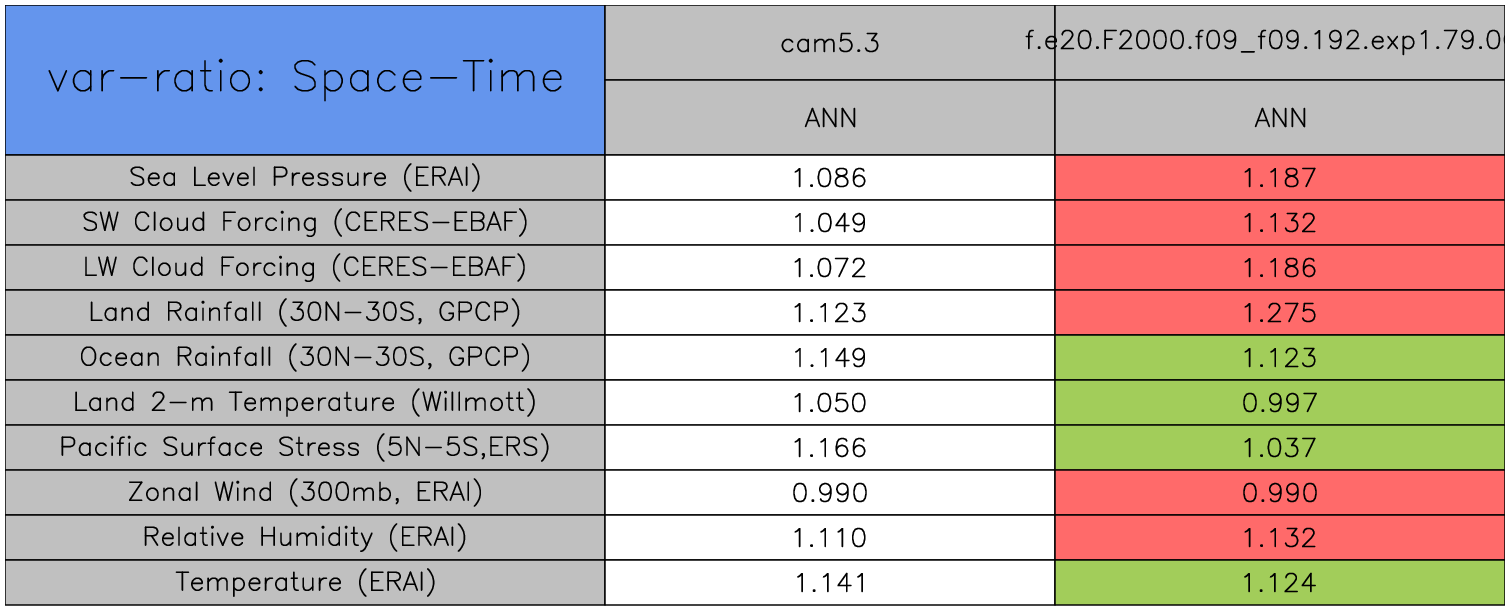Select the LW Cloud Forcing (CERES-EBAF) row label

click(x=305, y=268)
